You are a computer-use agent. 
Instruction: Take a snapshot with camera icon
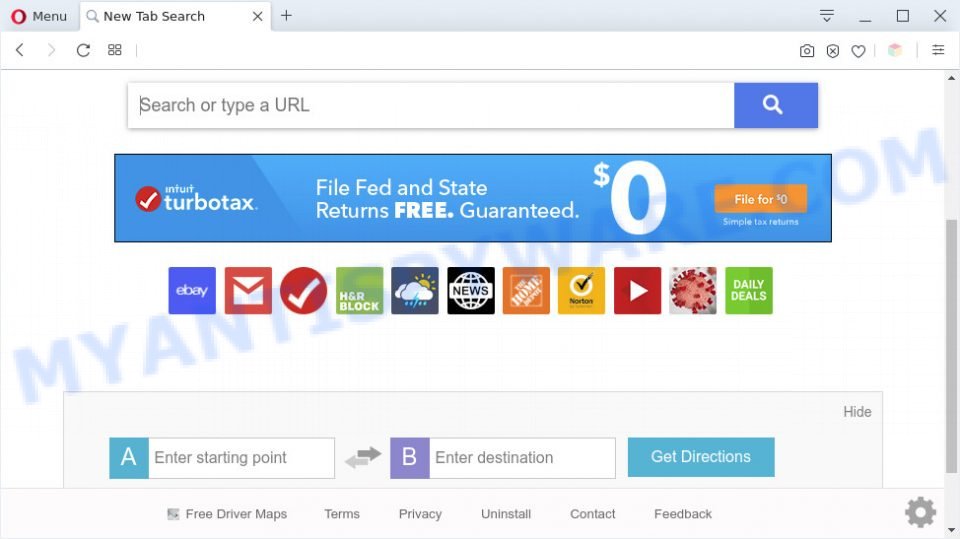[x=807, y=51]
